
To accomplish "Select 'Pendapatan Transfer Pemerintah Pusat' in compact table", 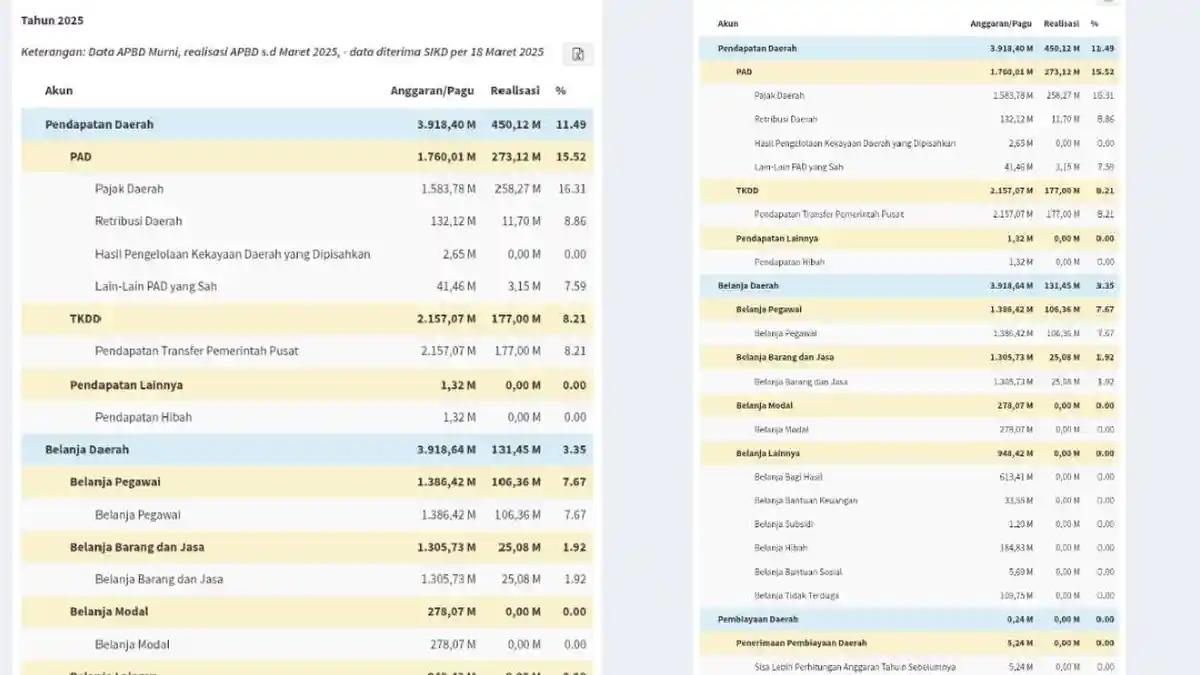I will tap(830, 214).
